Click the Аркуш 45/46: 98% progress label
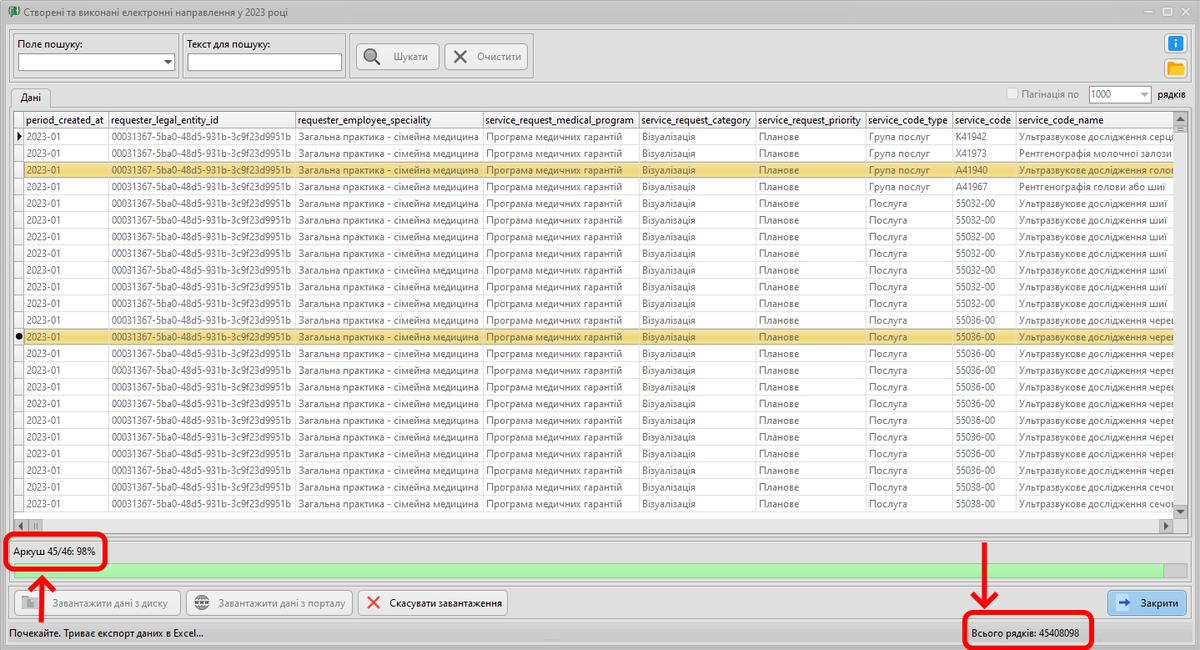 point(56,551)
